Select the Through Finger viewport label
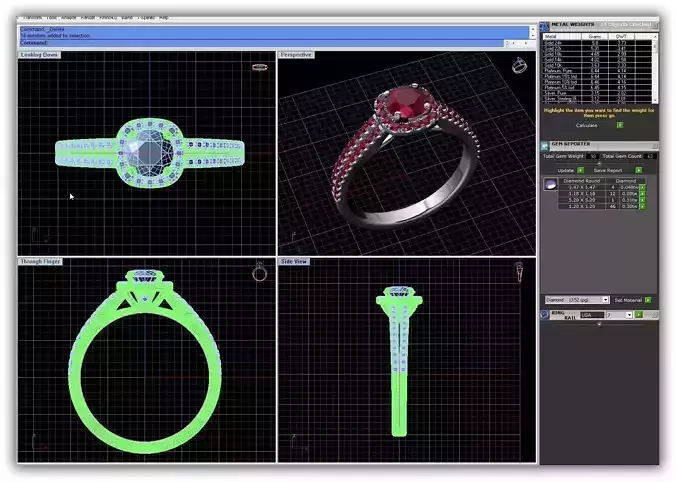 (41, 261)
